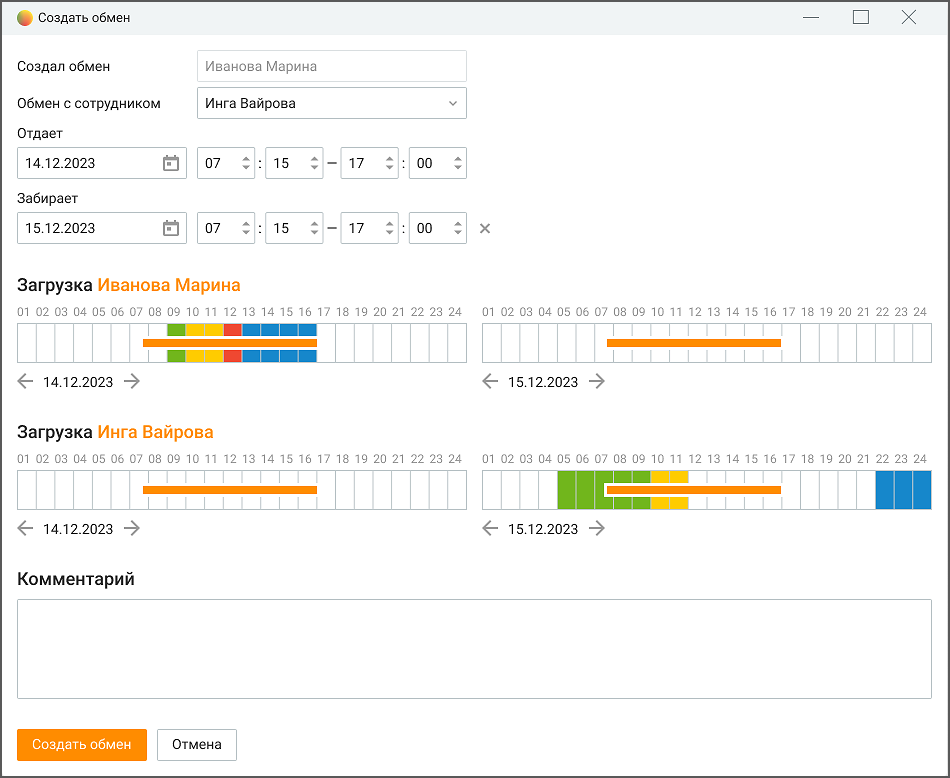Go to previous day in Иванова Марина 14.12.2023 chart
This screenshot has width=950, height=778.
[25, 382]
